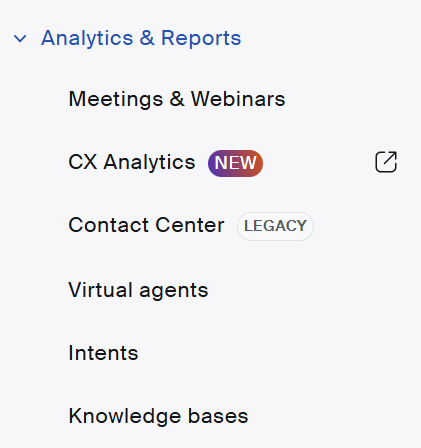Click the NEW badge next to CX Analytics
The height and width of the screenshot is (448, 421).
click(235, 163)
